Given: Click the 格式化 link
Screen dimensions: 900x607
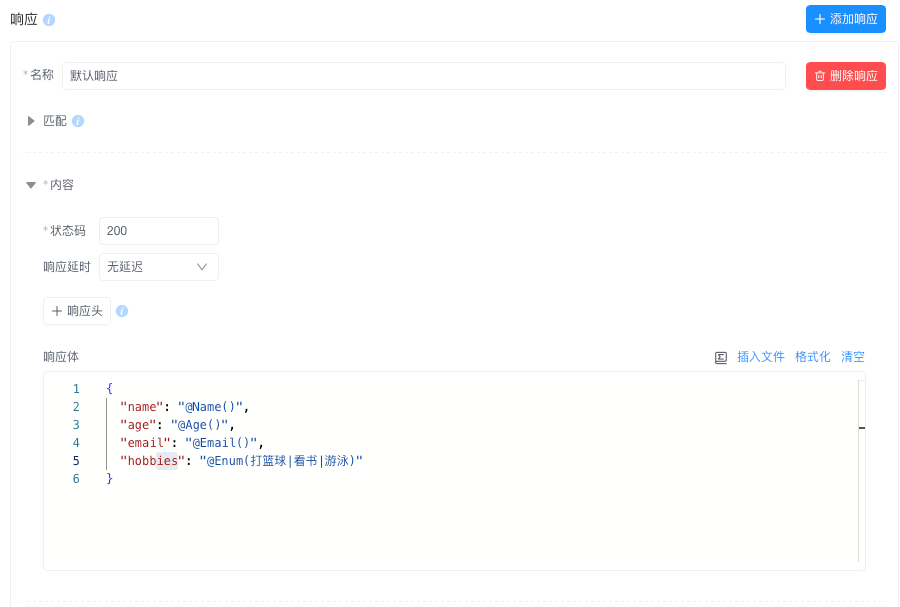Looking at the screenshot, I should pyautogui.click(x=812, y=357).
